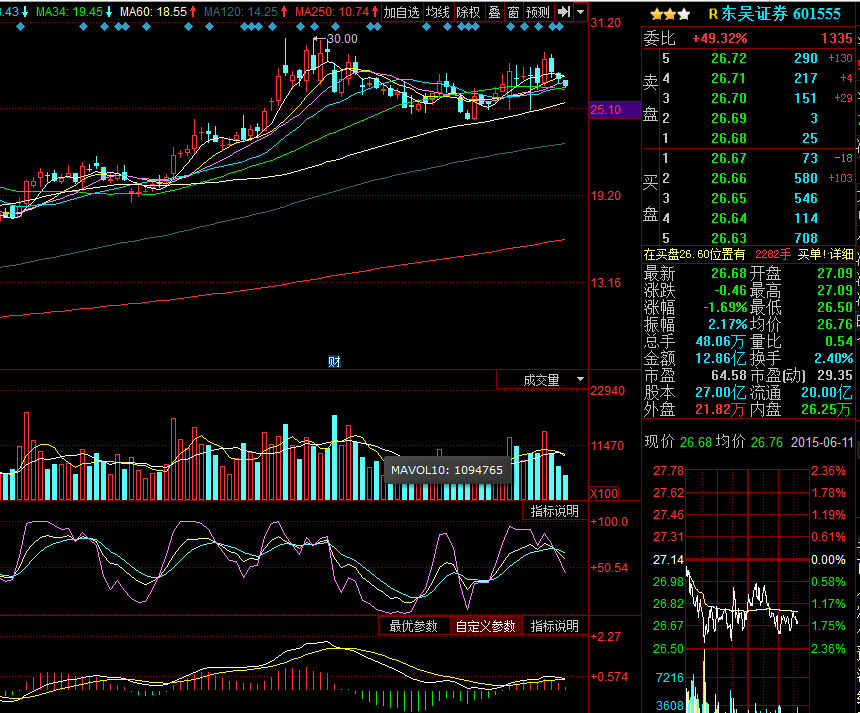Click sell level 1 price 26.68
The height and width of the screenshot is (713, 860).
point(728,138)
